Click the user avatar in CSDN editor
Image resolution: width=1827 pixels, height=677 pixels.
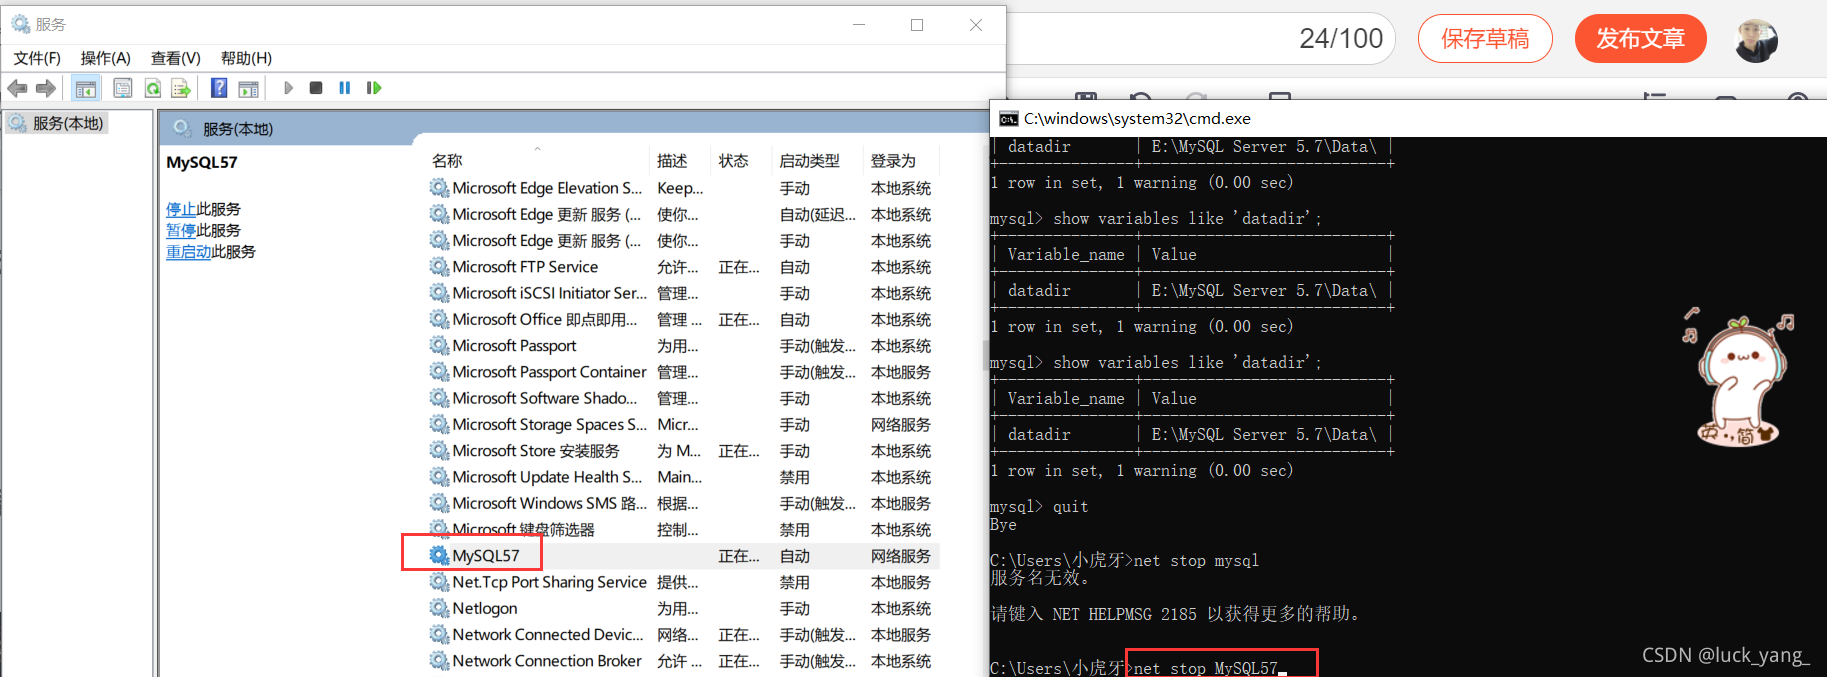click(1756, 41)
